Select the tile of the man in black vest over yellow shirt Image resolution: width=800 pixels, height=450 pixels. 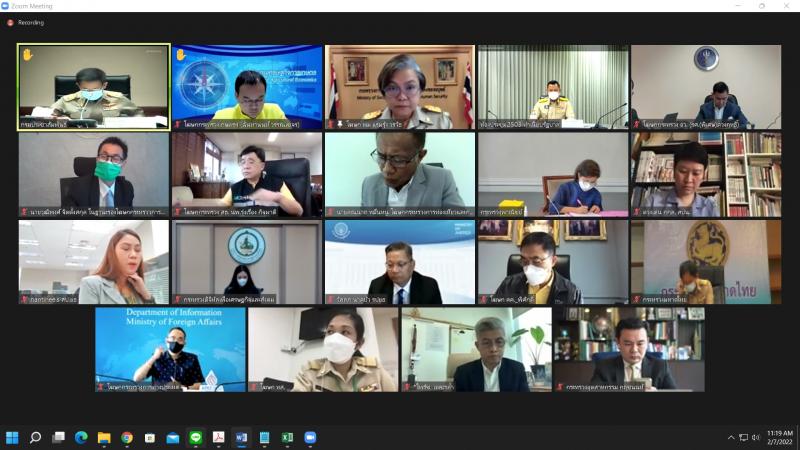pyautogui.click(x=247, y=174)
